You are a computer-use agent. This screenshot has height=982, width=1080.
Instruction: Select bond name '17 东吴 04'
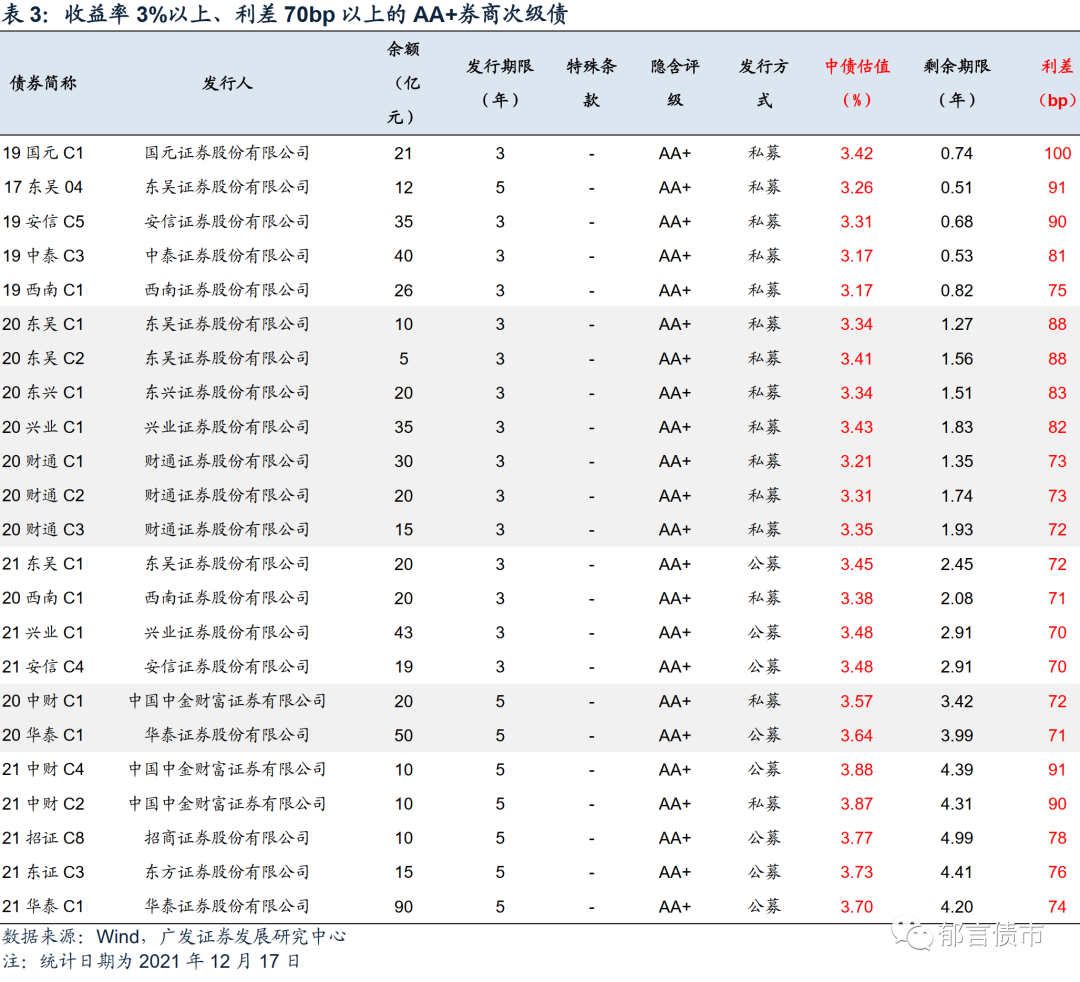(x=43, y=187)
